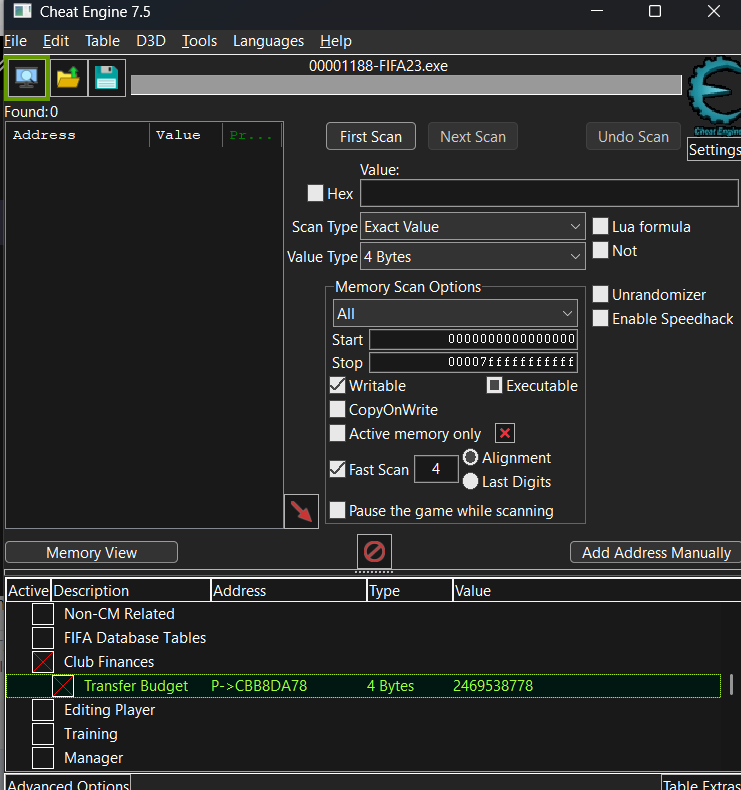Open the process list (computer icon)

(27, 78)
